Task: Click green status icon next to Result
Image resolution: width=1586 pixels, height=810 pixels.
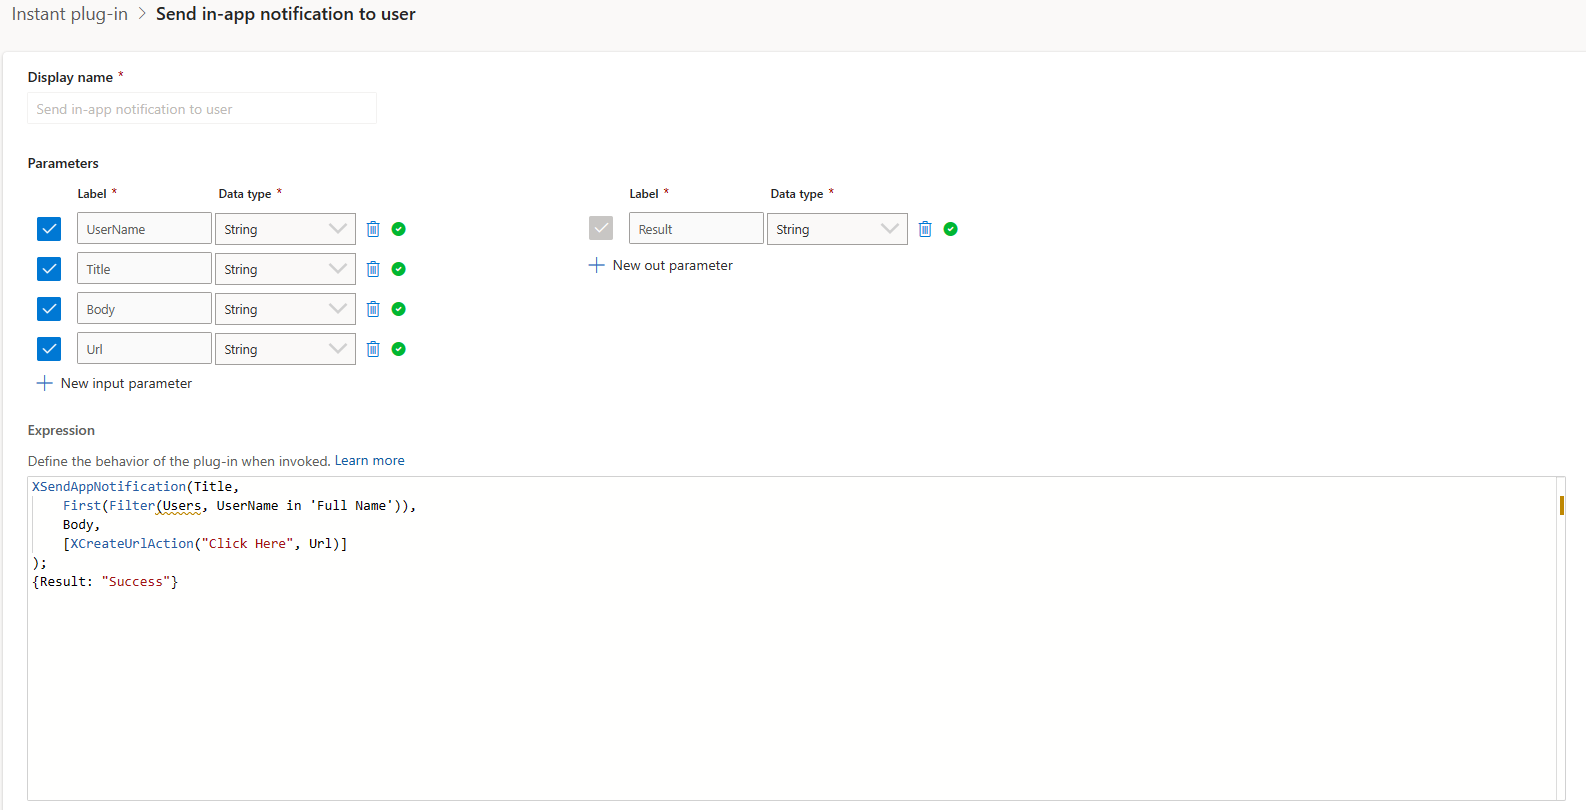Action: click(951, 229)
